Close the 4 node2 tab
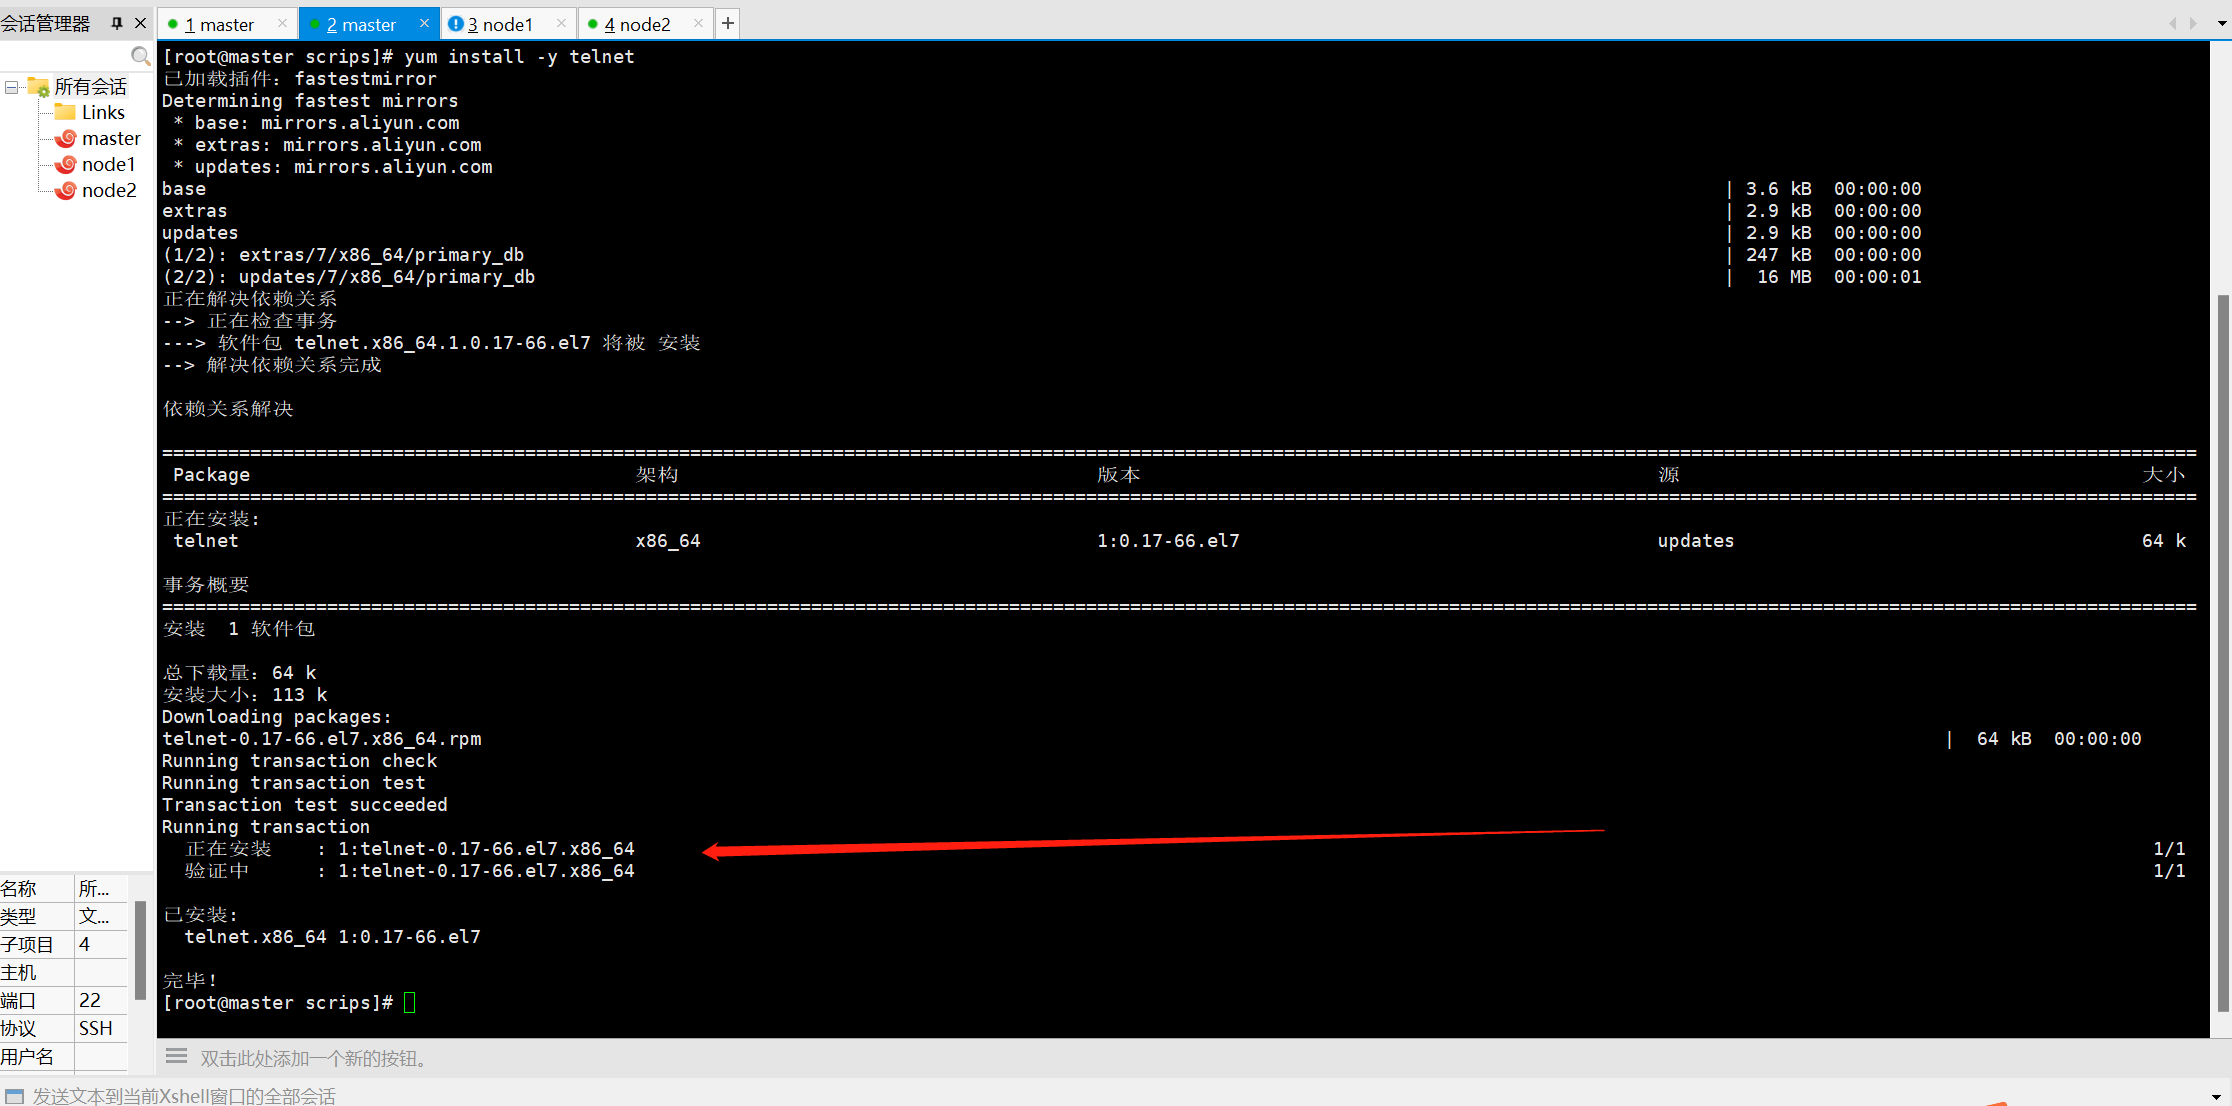This screenshot has height=1106, width=2232. (698, 23)
